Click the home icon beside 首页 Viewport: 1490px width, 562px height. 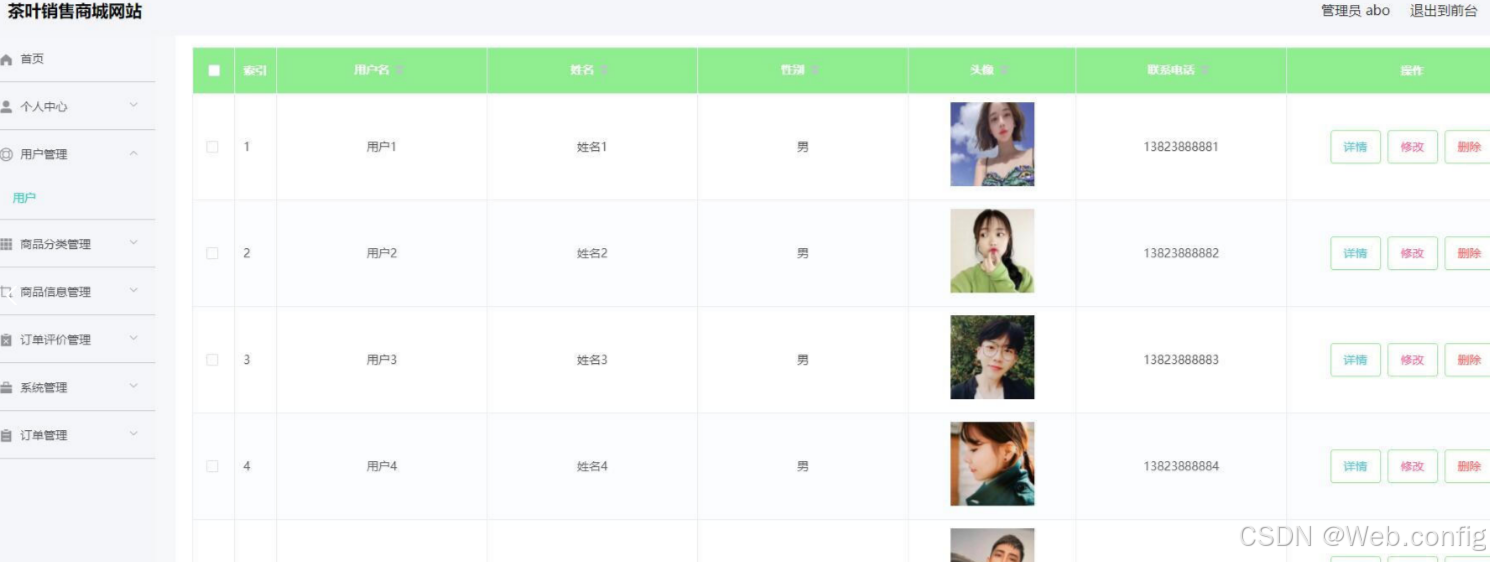[x=6, y=60]
